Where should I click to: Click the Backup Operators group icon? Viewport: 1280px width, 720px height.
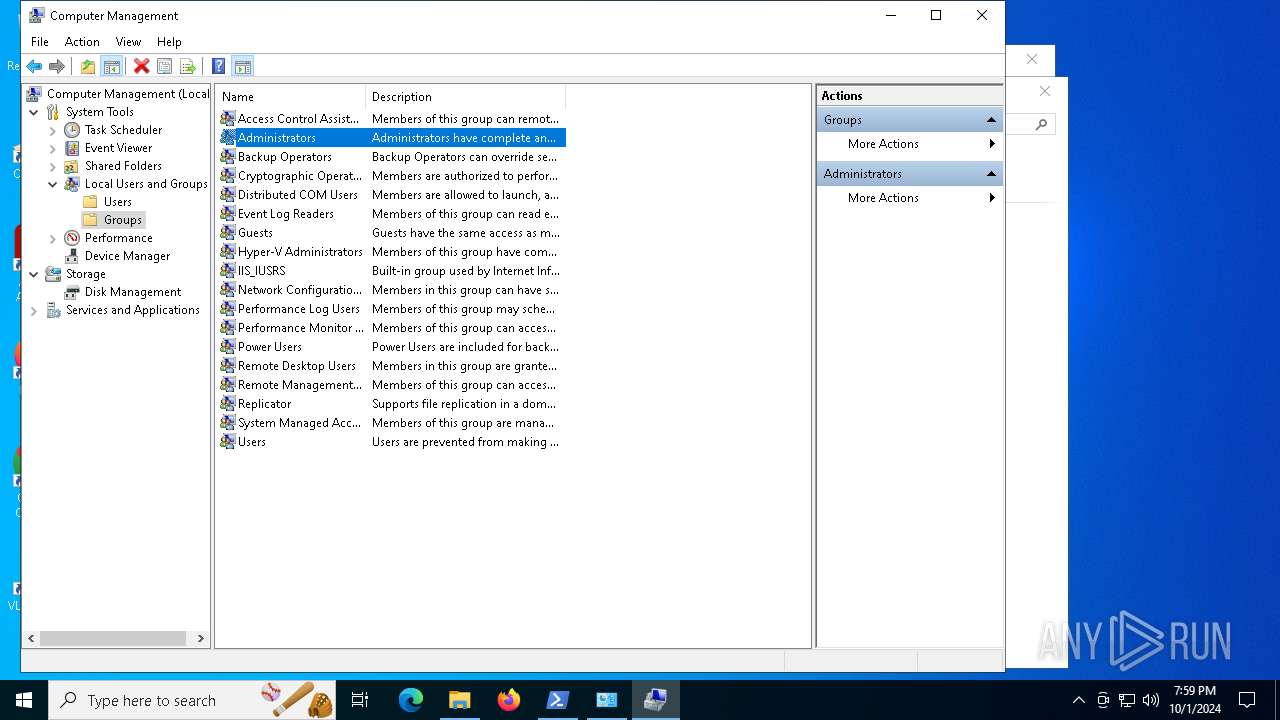[228, 157]
